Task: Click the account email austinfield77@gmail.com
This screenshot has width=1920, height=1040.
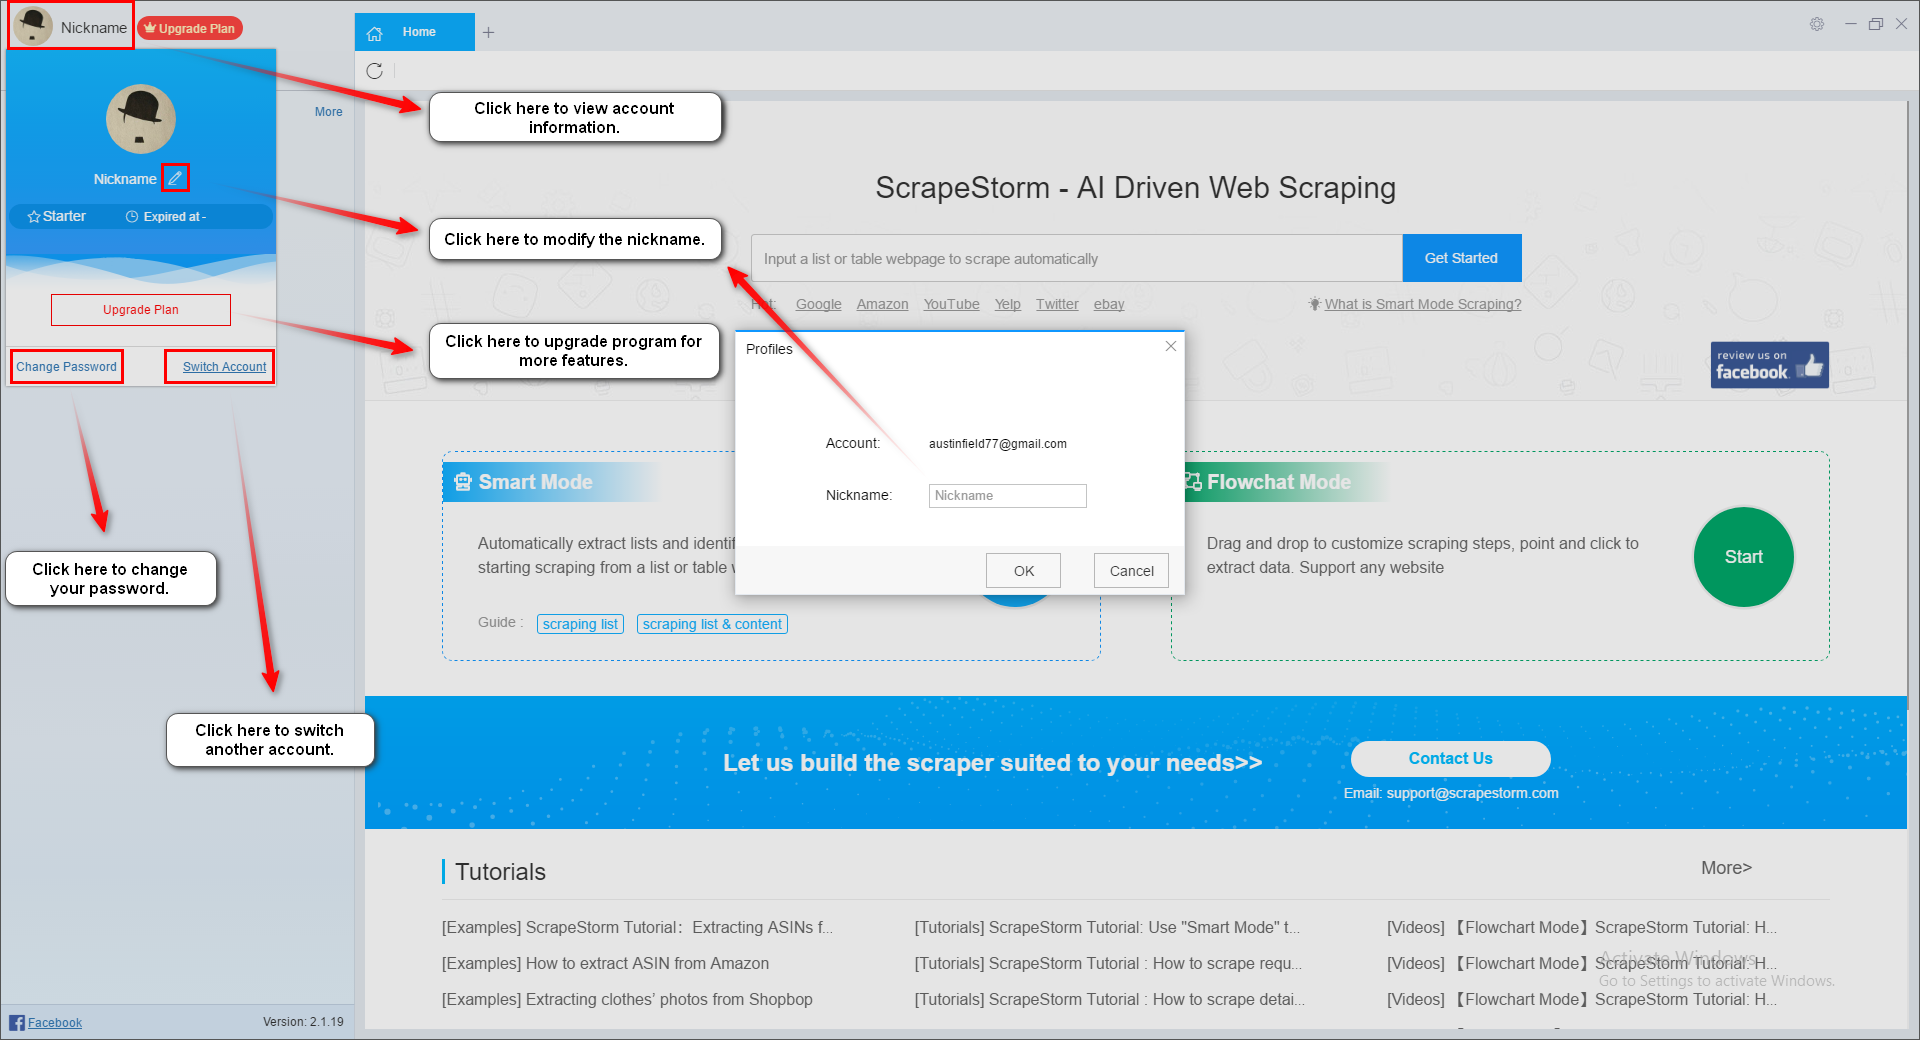Action: 997,444
